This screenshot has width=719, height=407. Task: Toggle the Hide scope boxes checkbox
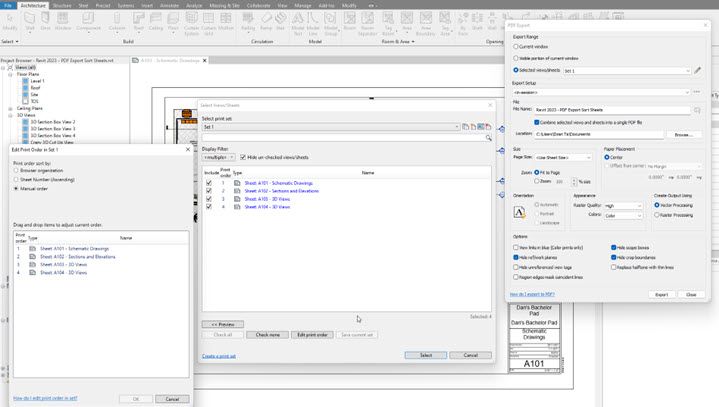[614, 248]
